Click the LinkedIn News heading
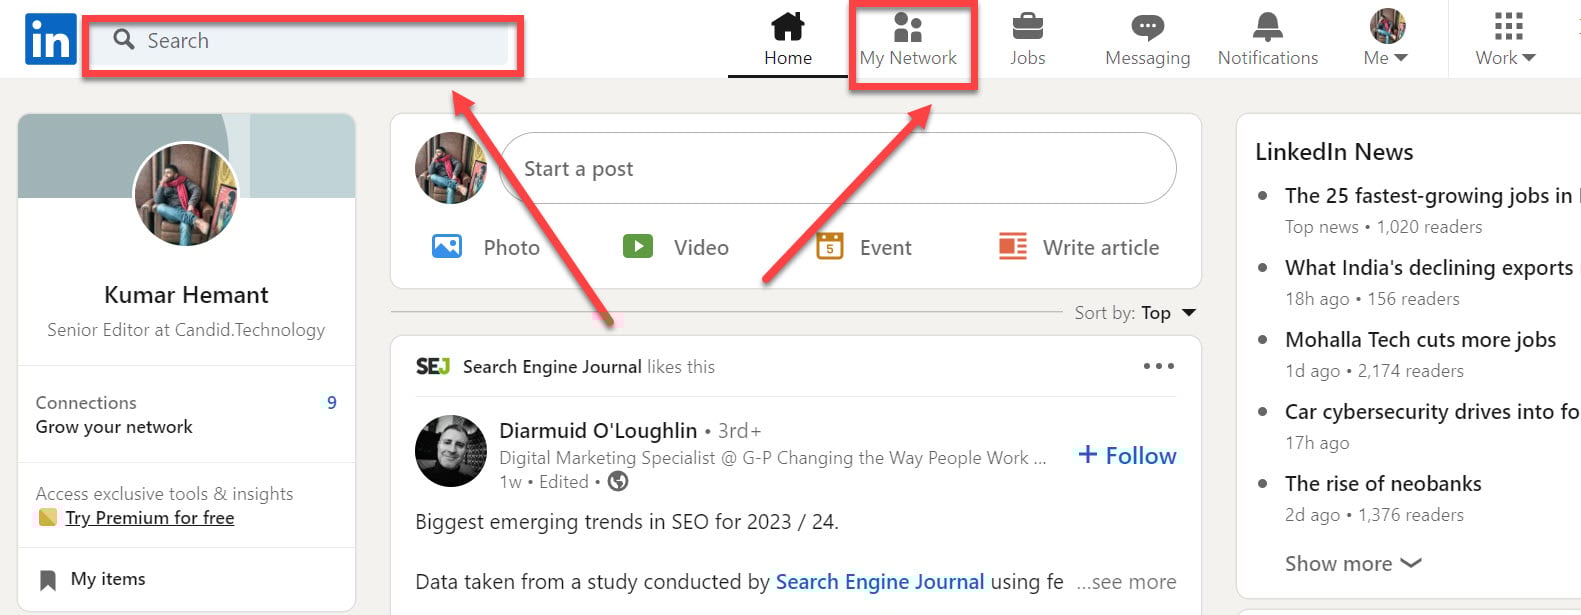 point(1334,152)
